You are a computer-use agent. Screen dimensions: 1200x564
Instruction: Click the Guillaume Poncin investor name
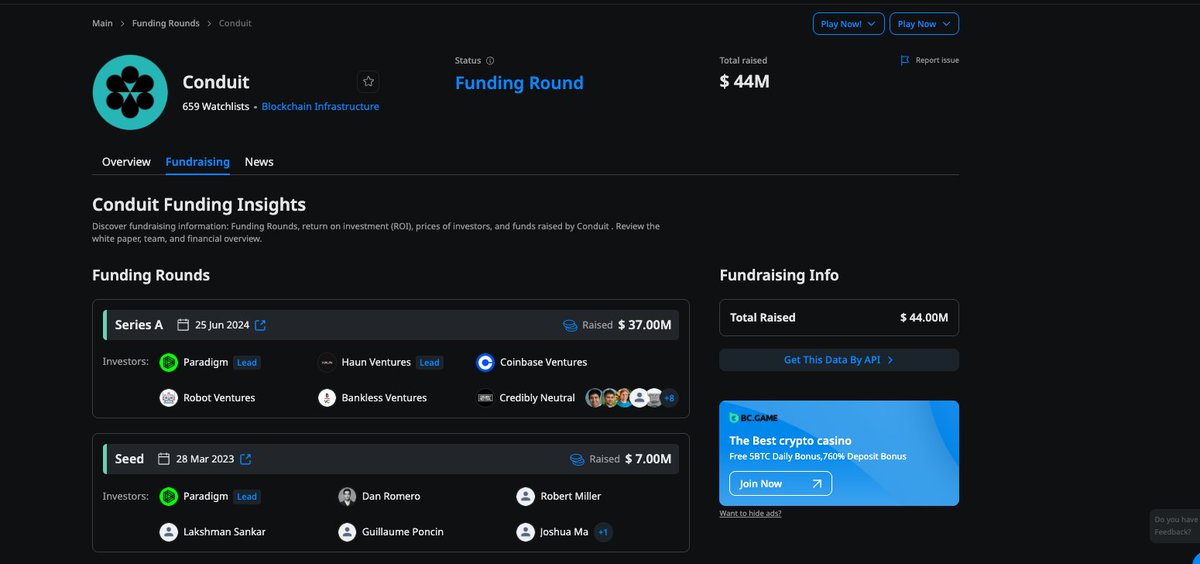pyautogui.click(x=403, y=532)
